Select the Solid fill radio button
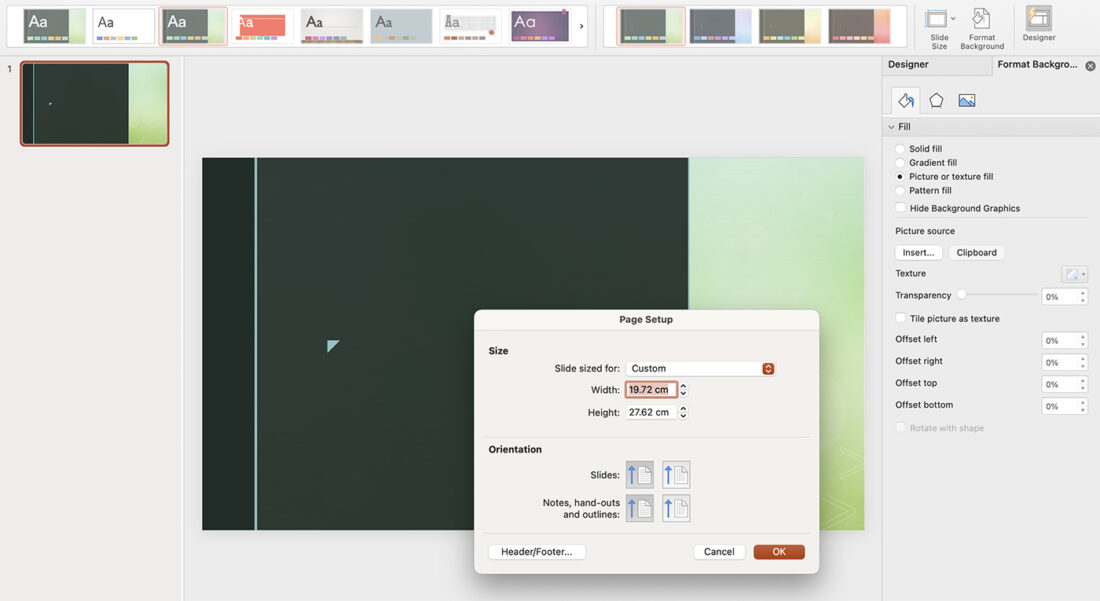This screenshot has height=601, width=1100. (x=901, y=148)
